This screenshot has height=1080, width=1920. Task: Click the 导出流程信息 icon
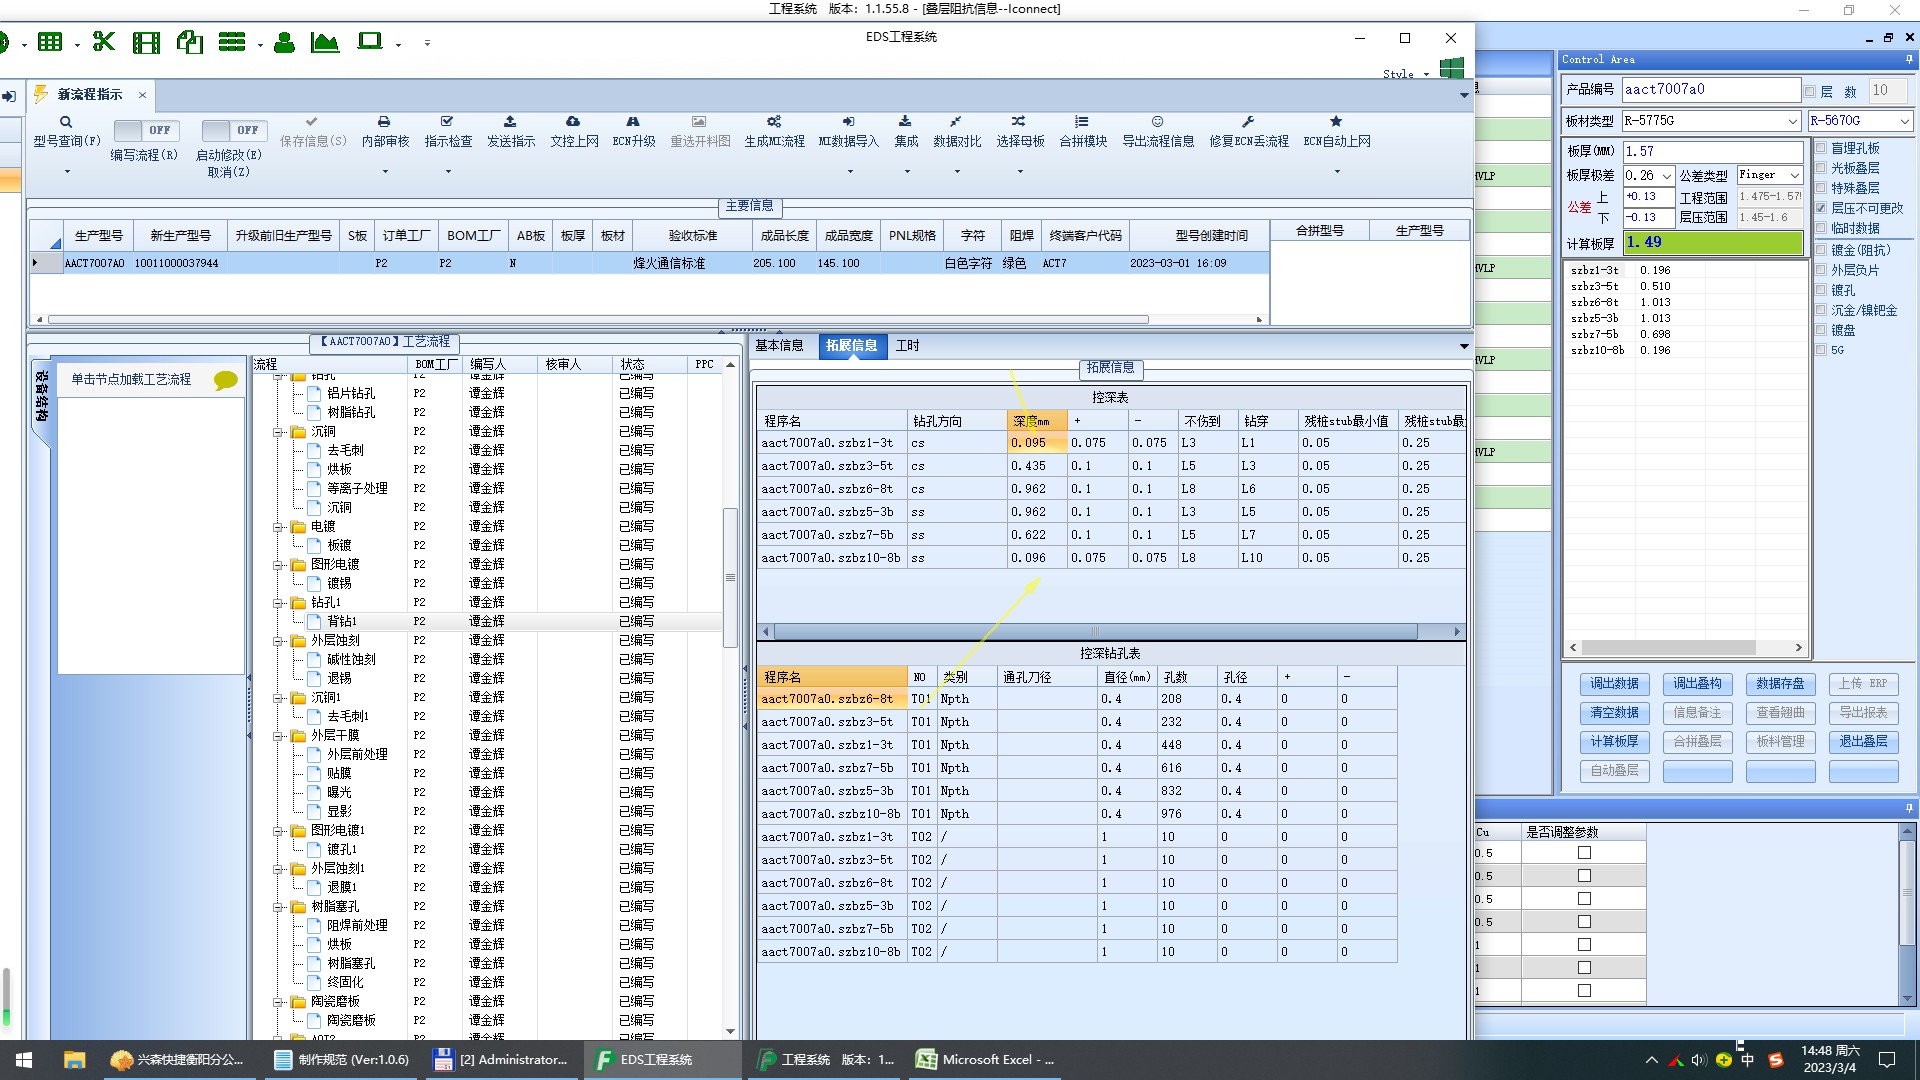[x=1157, y=122]
